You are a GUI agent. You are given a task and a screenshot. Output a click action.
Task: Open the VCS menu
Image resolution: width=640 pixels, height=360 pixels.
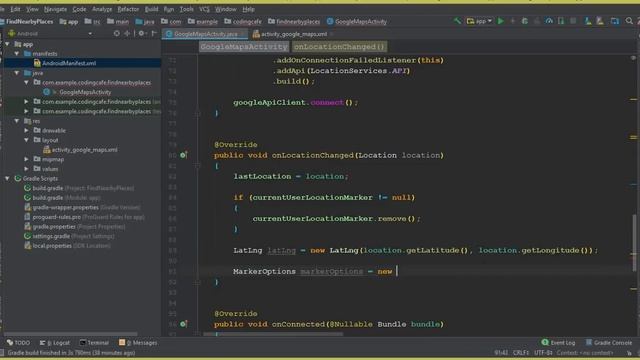(204, 9)
